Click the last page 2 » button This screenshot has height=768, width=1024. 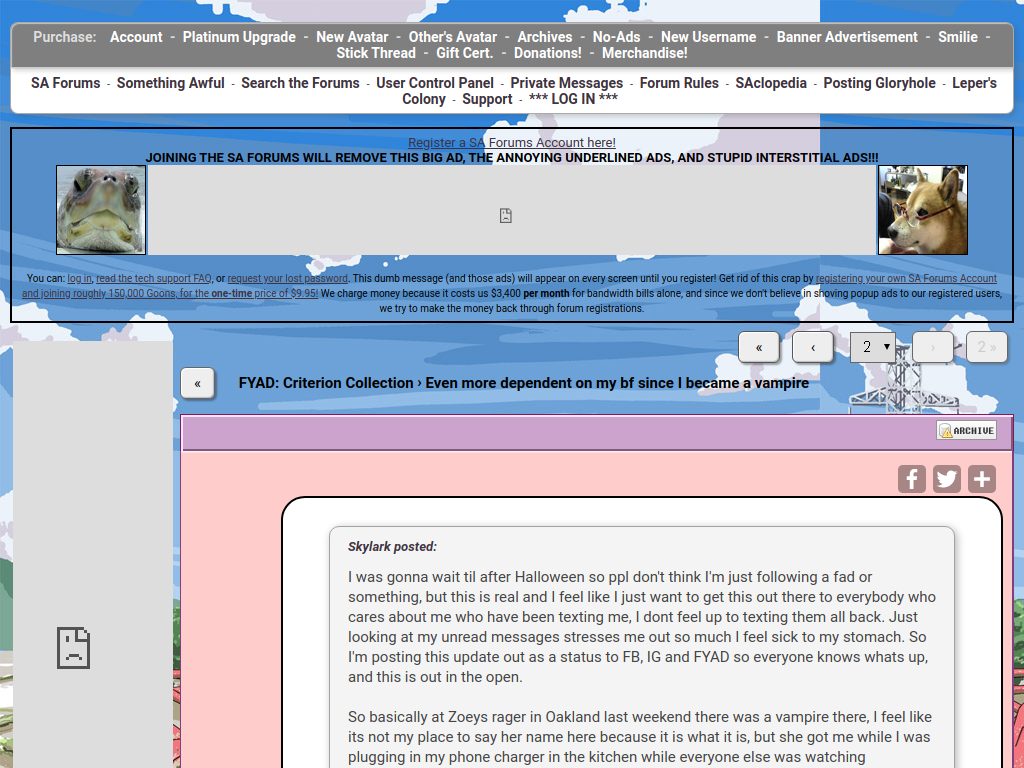click(986, 347)
